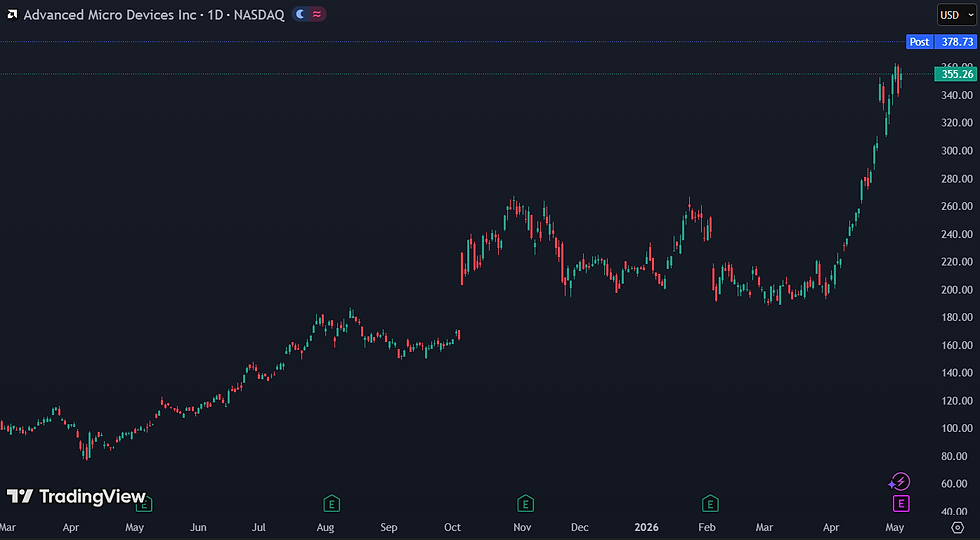Viewport: 980px width, 540px height.
Task: Click the moon post-market session icon
Action: pos(301,14)
